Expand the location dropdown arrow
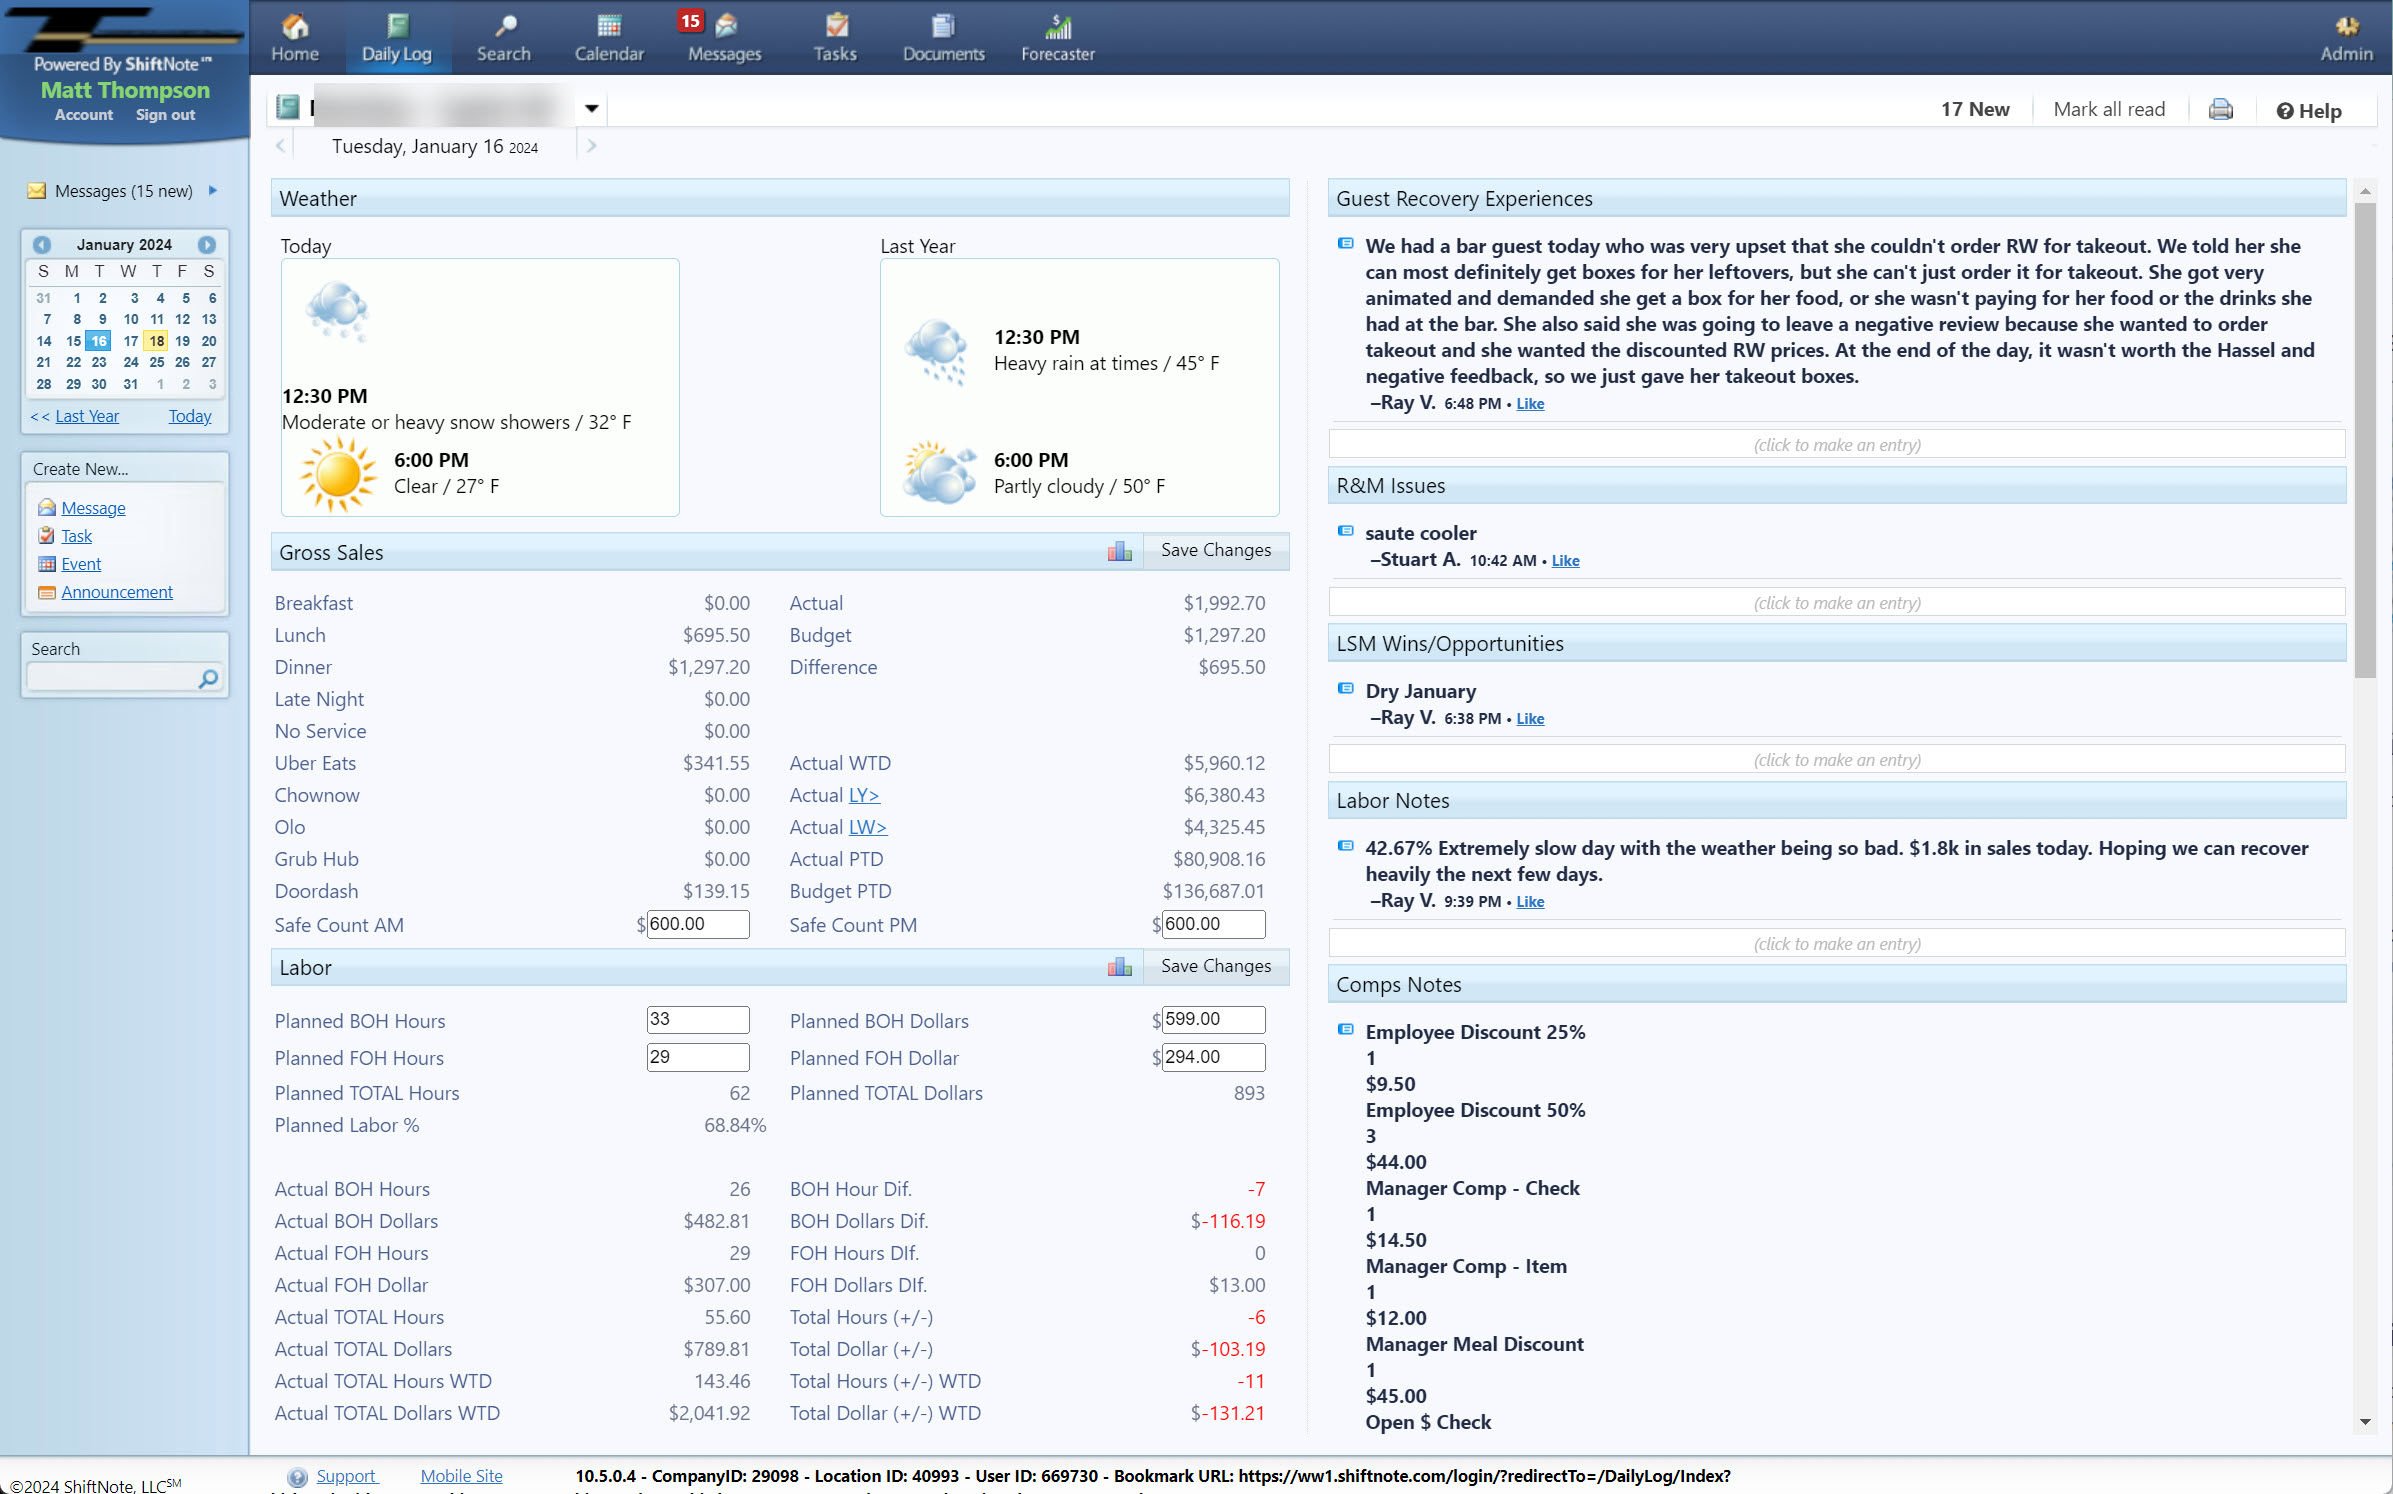 (x=591, y=108)
